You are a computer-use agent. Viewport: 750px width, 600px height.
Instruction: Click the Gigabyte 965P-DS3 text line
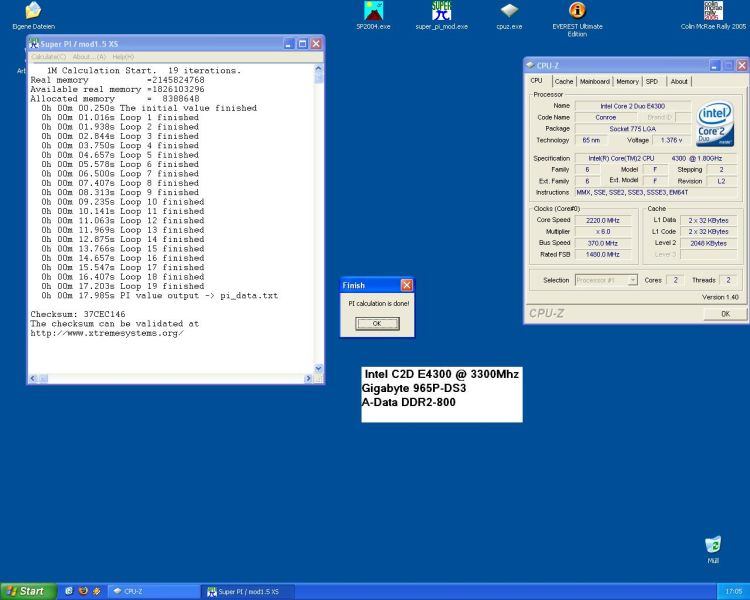tap(414, 388)
